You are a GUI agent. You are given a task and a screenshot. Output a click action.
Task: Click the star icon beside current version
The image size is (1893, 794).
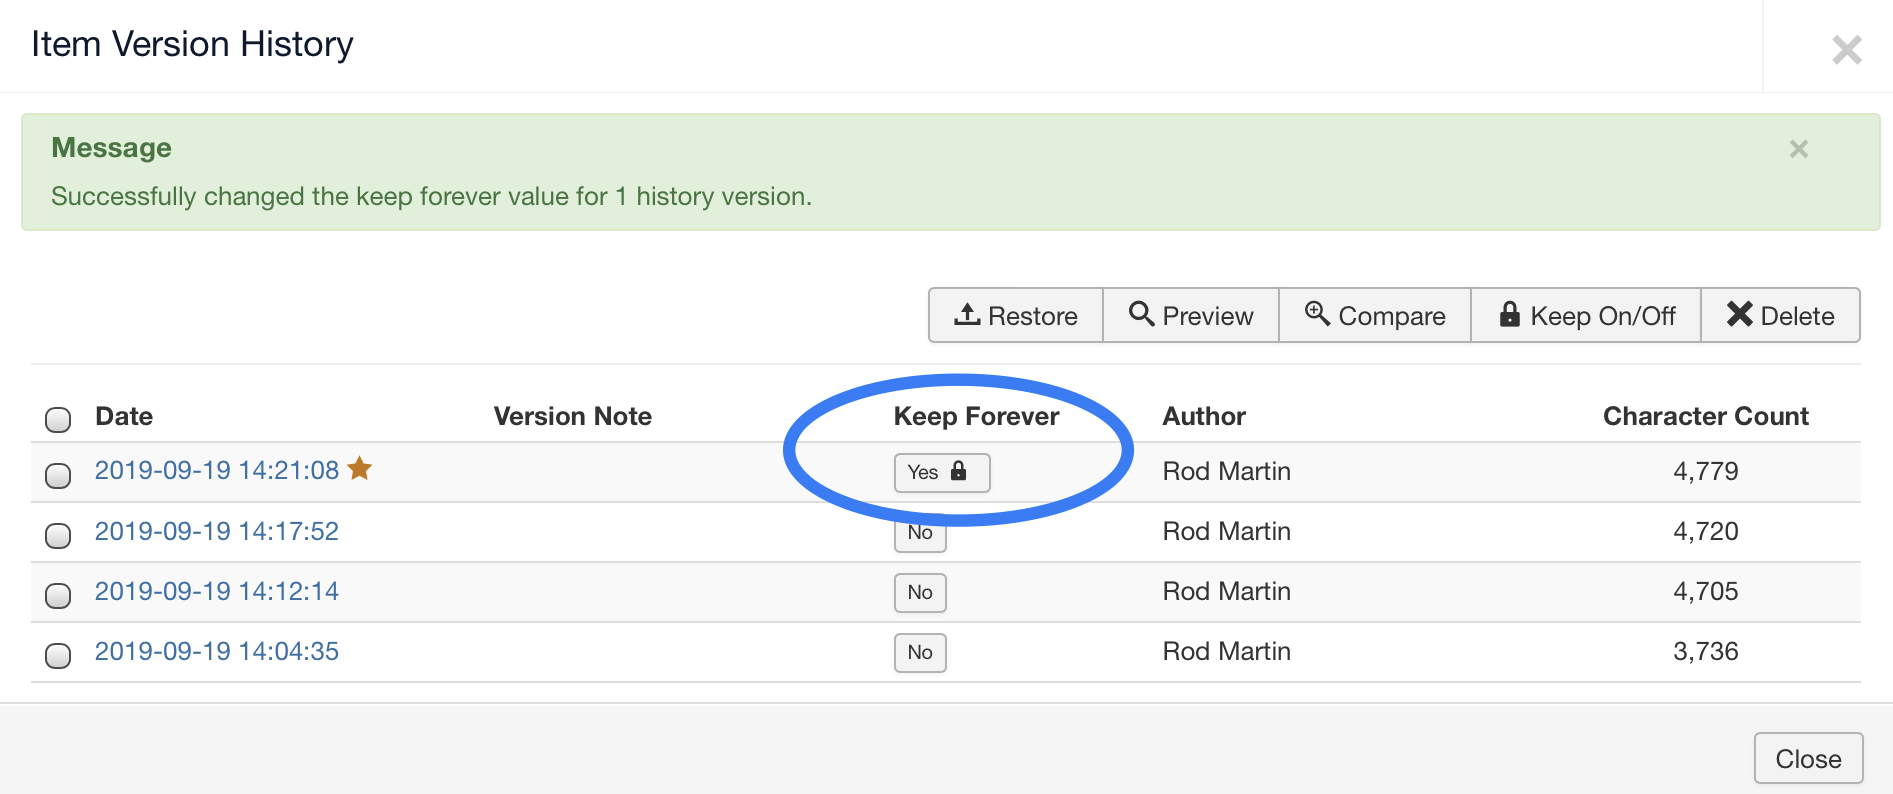point(360,468)
